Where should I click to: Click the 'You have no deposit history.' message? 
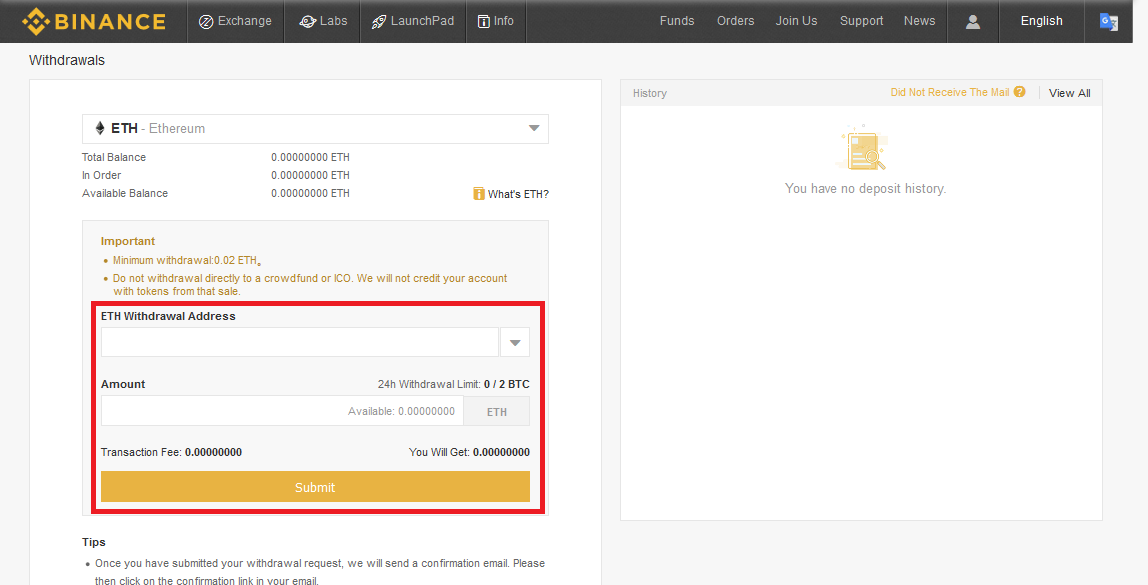tap(865, 189)
